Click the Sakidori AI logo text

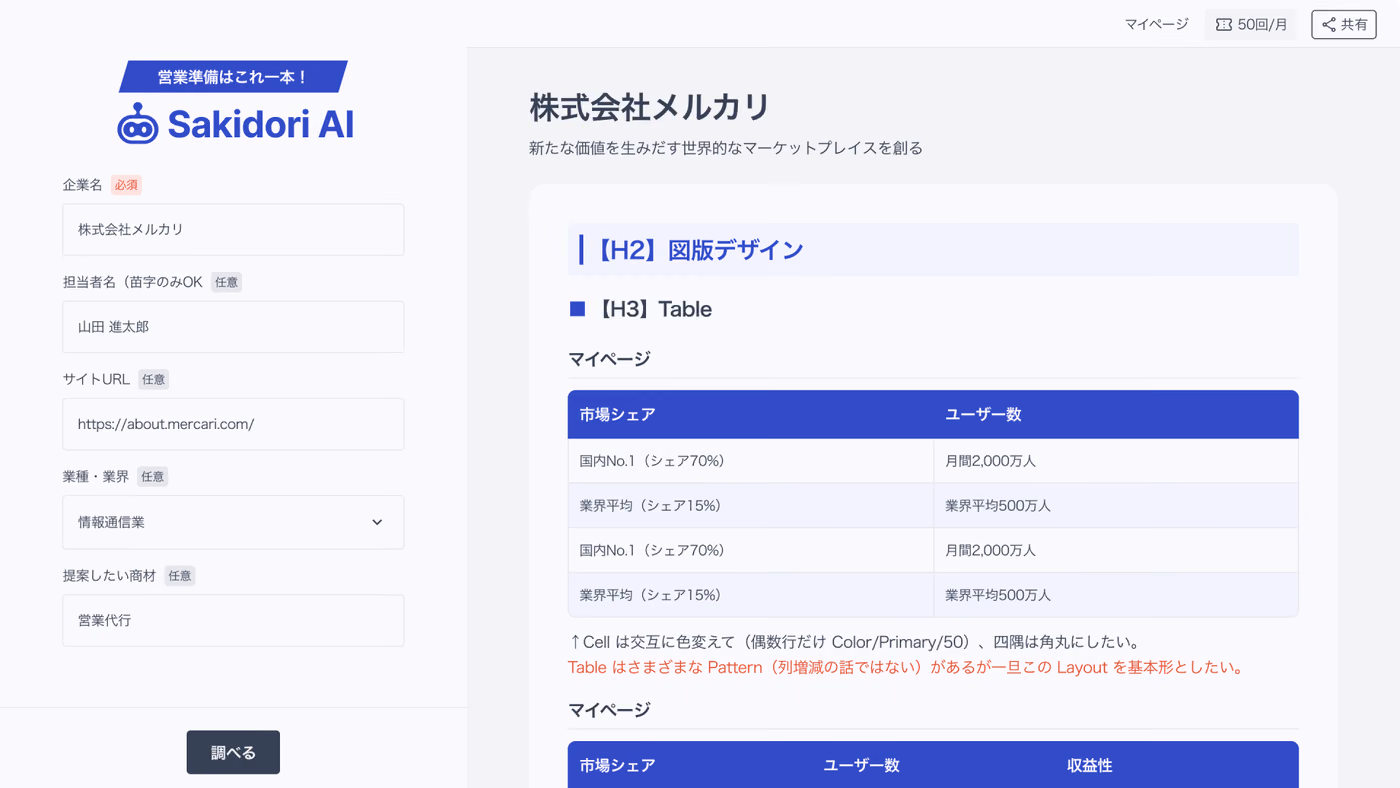coord(260,124)
